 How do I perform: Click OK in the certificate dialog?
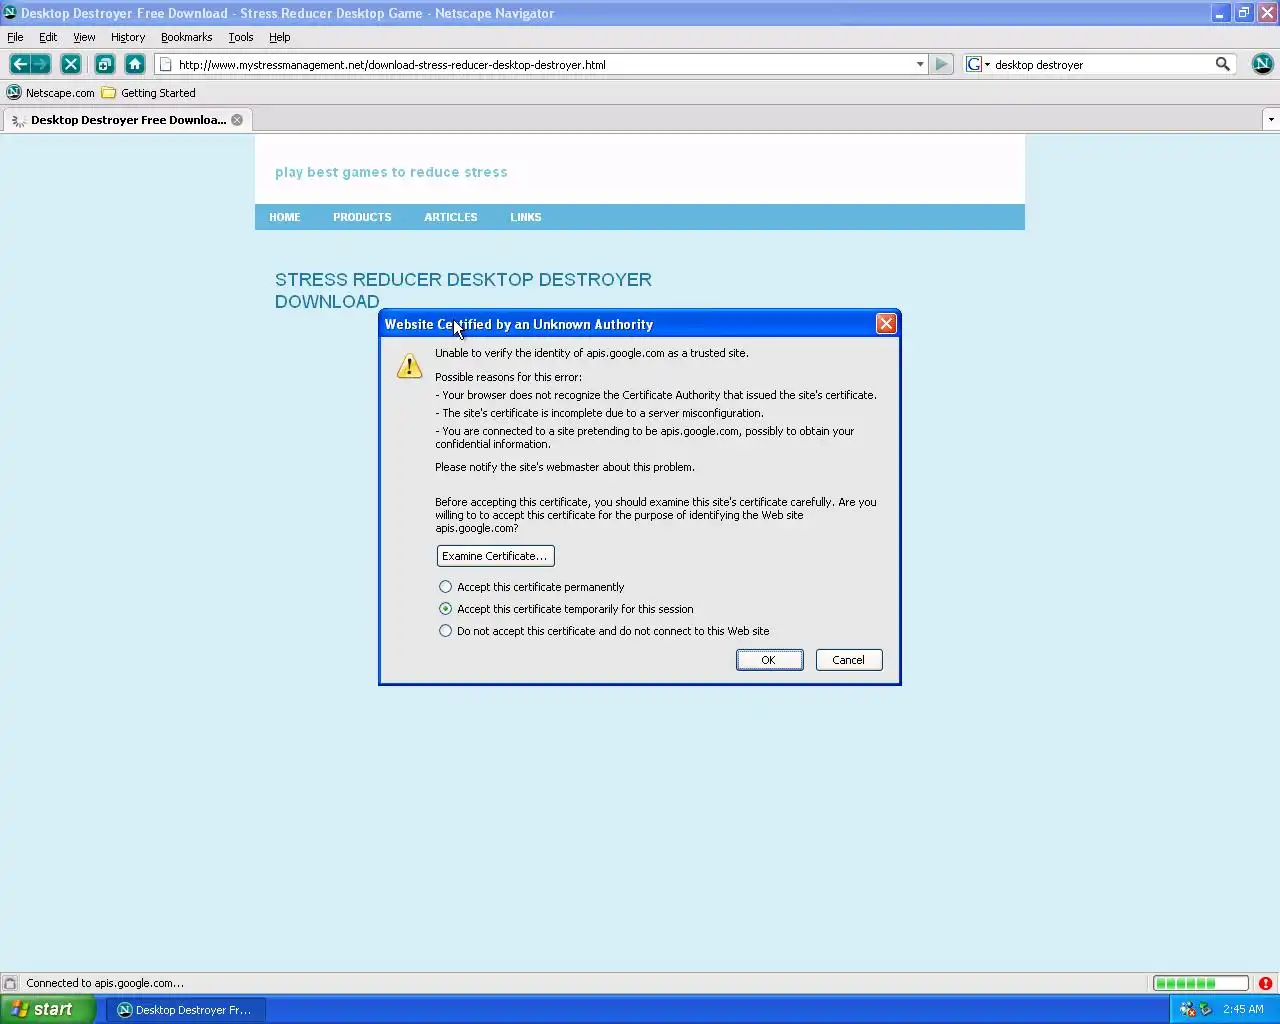click(769, 660)
